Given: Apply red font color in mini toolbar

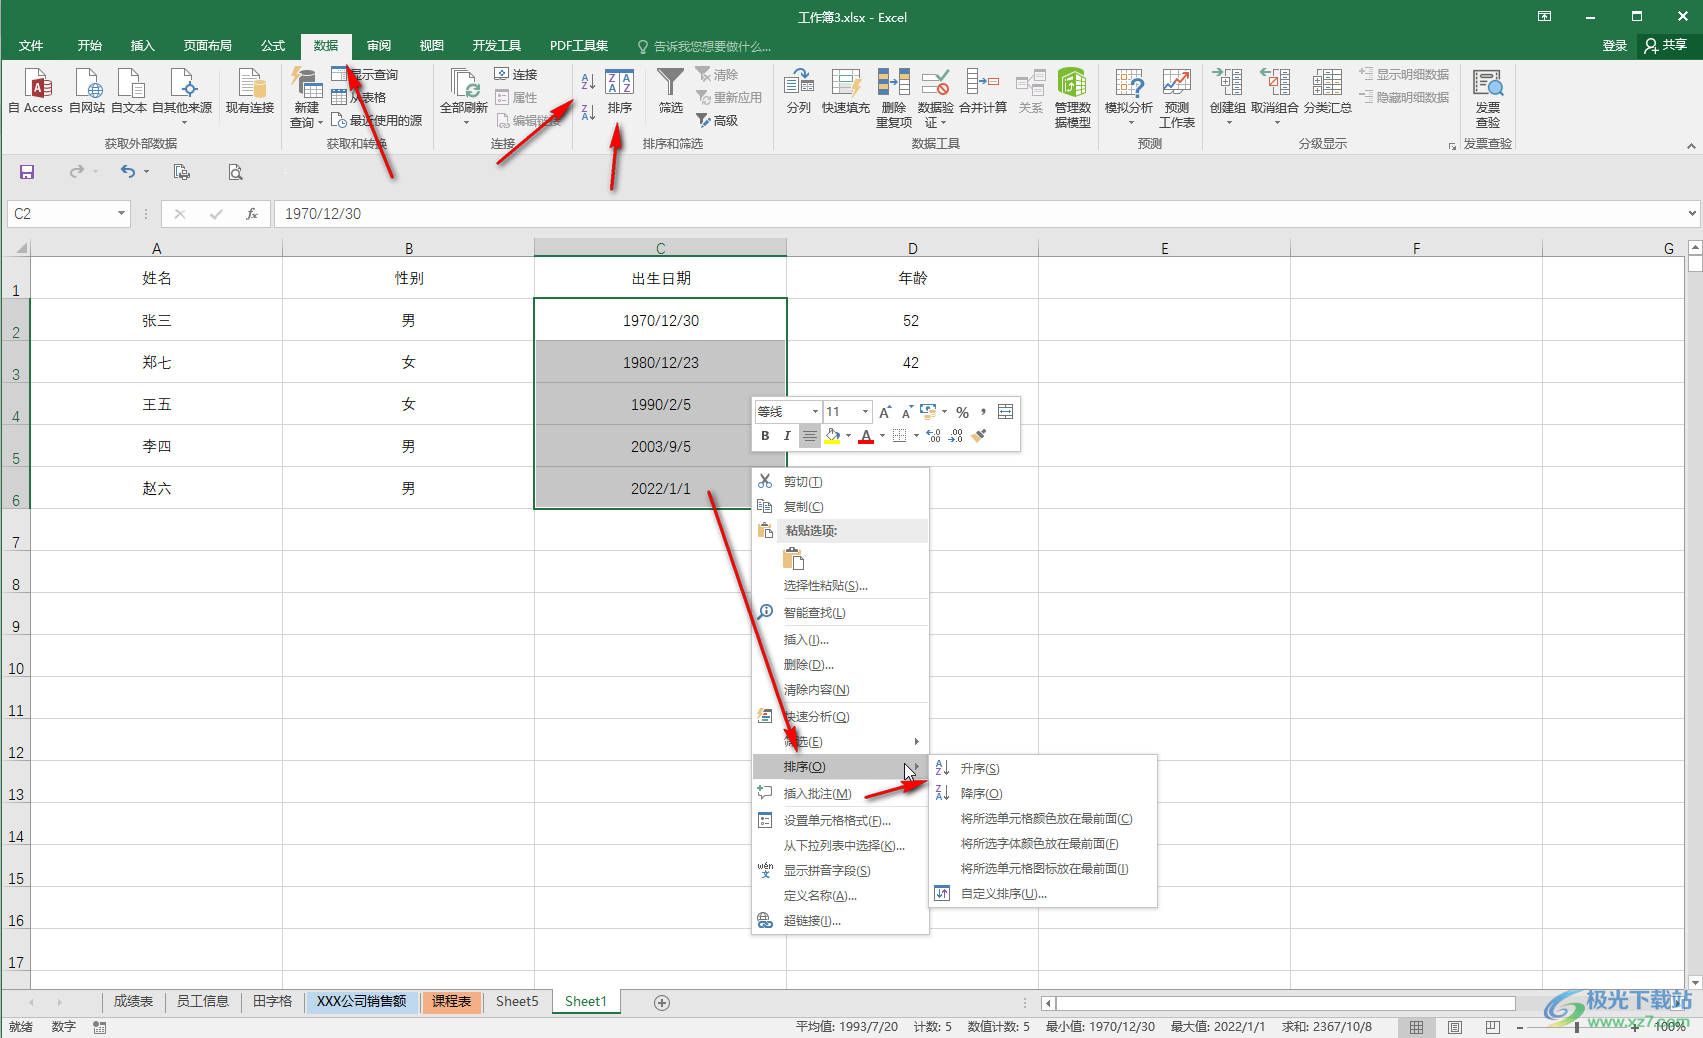Looking at the screenshot, I should click(x=866, y=436).
